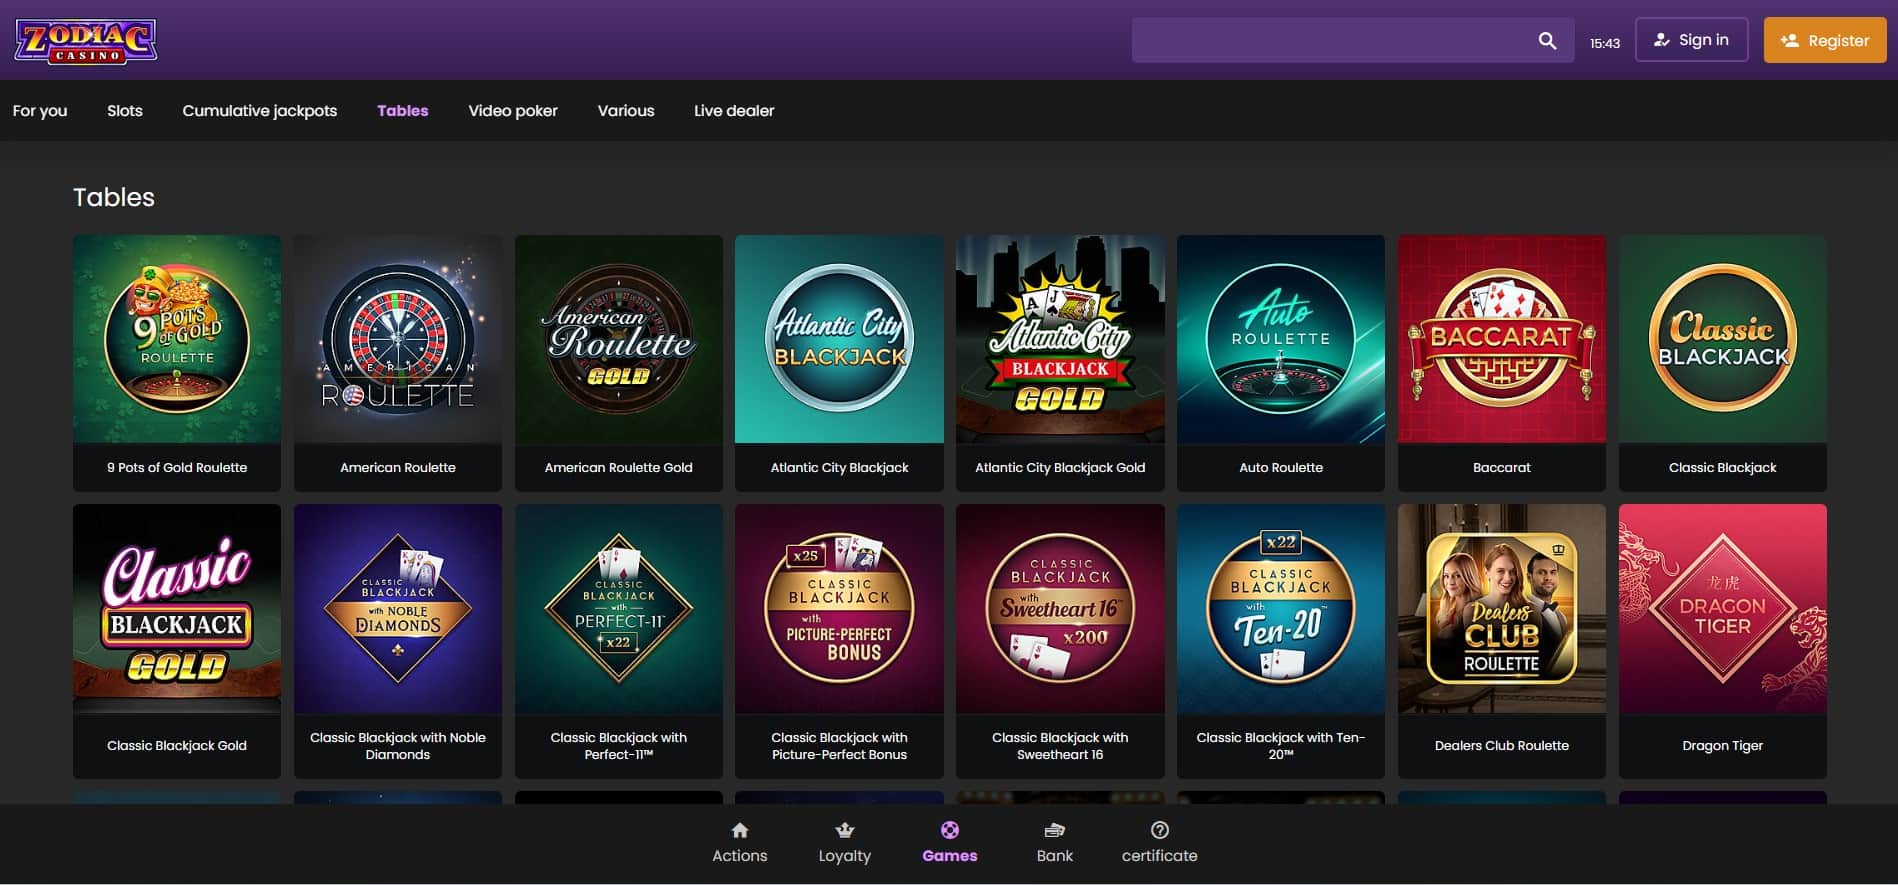The width and height of the screenshot is (1898, 885).
Task: Open Atlantic City Blackjack Gold thumbnail
Action: pyautogui.click(x=1060, y=339)
